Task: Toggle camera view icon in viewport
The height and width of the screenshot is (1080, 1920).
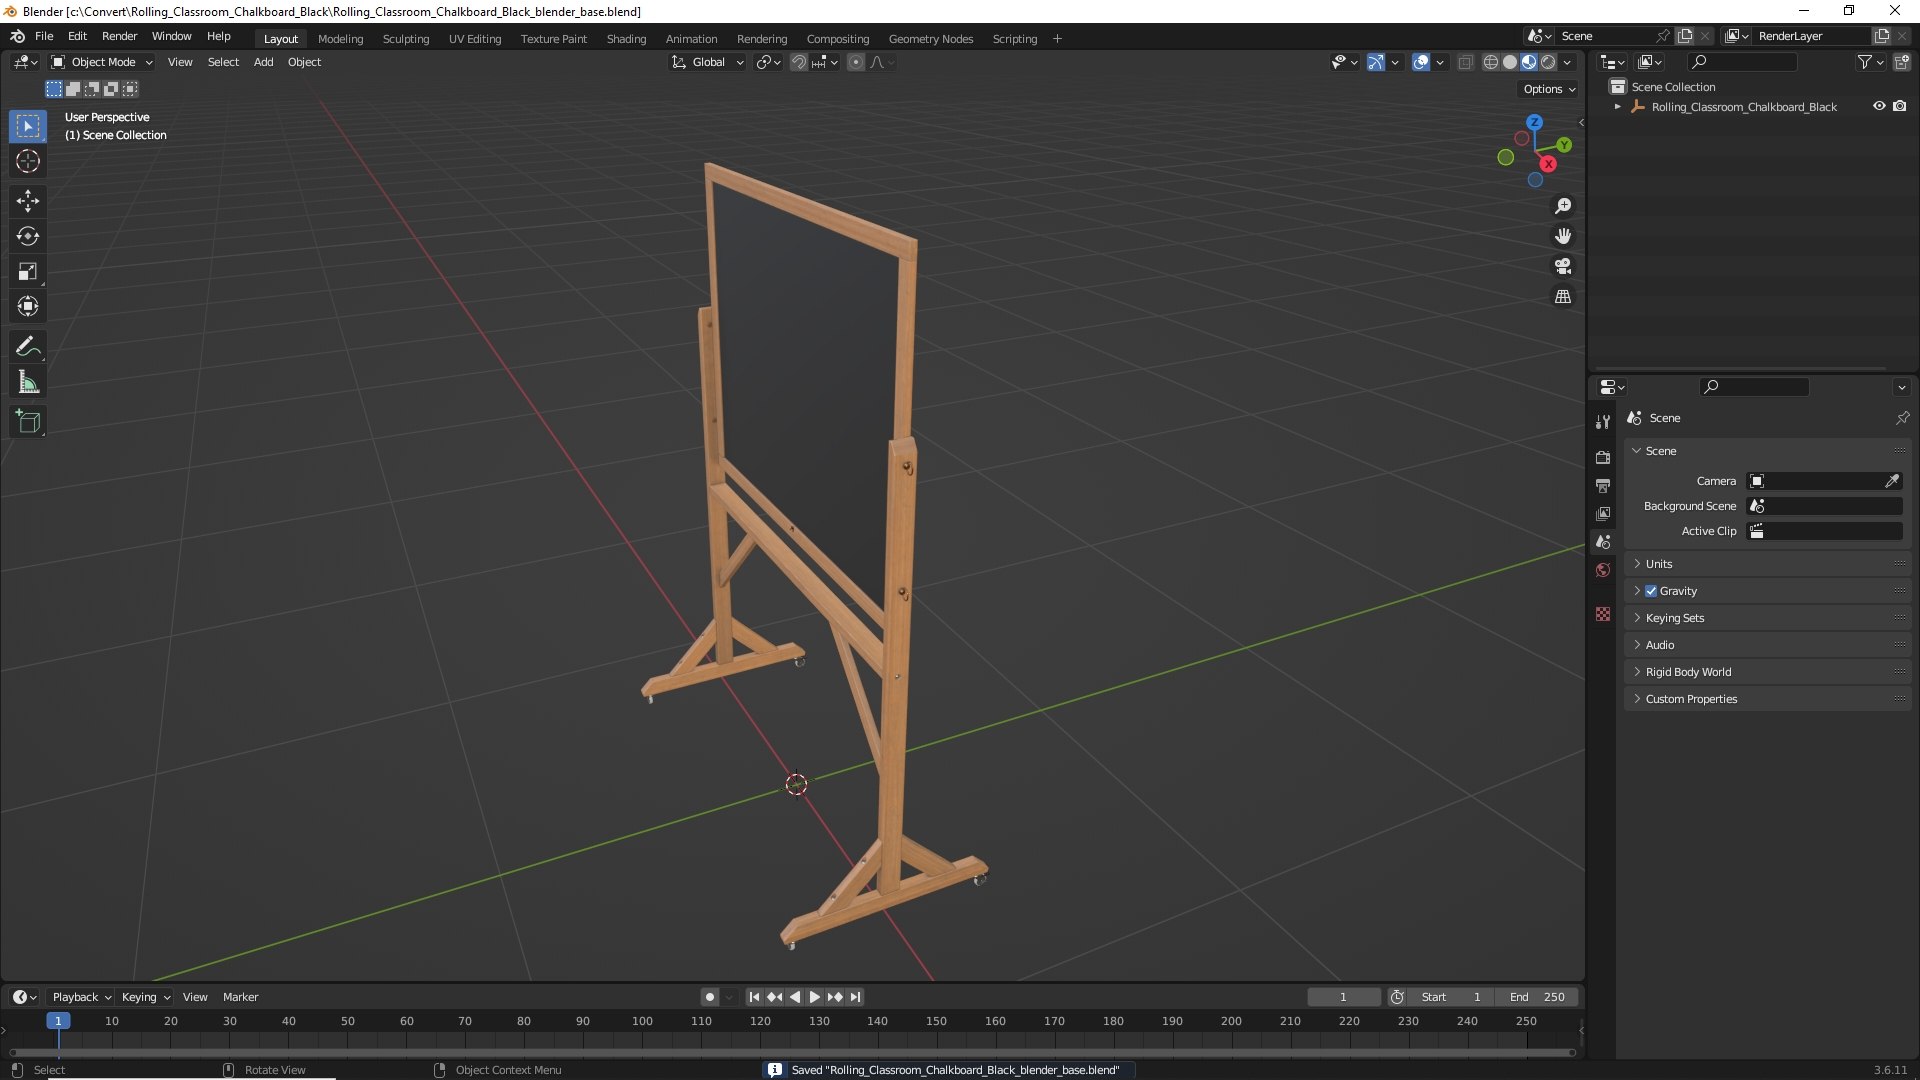Action: 1563,266
